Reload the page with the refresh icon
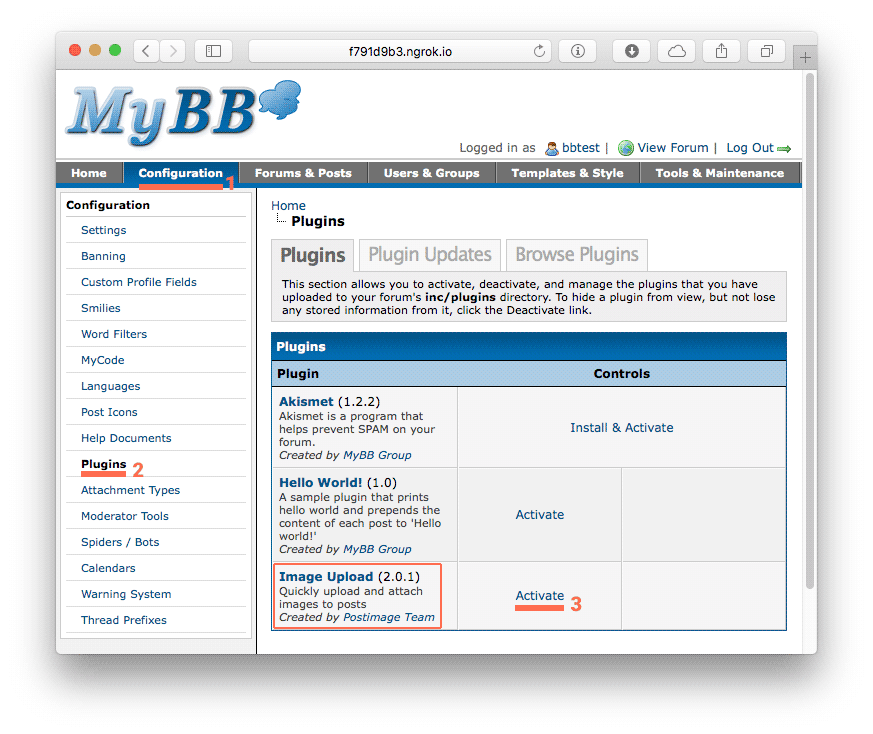 [x=538, y=49]
